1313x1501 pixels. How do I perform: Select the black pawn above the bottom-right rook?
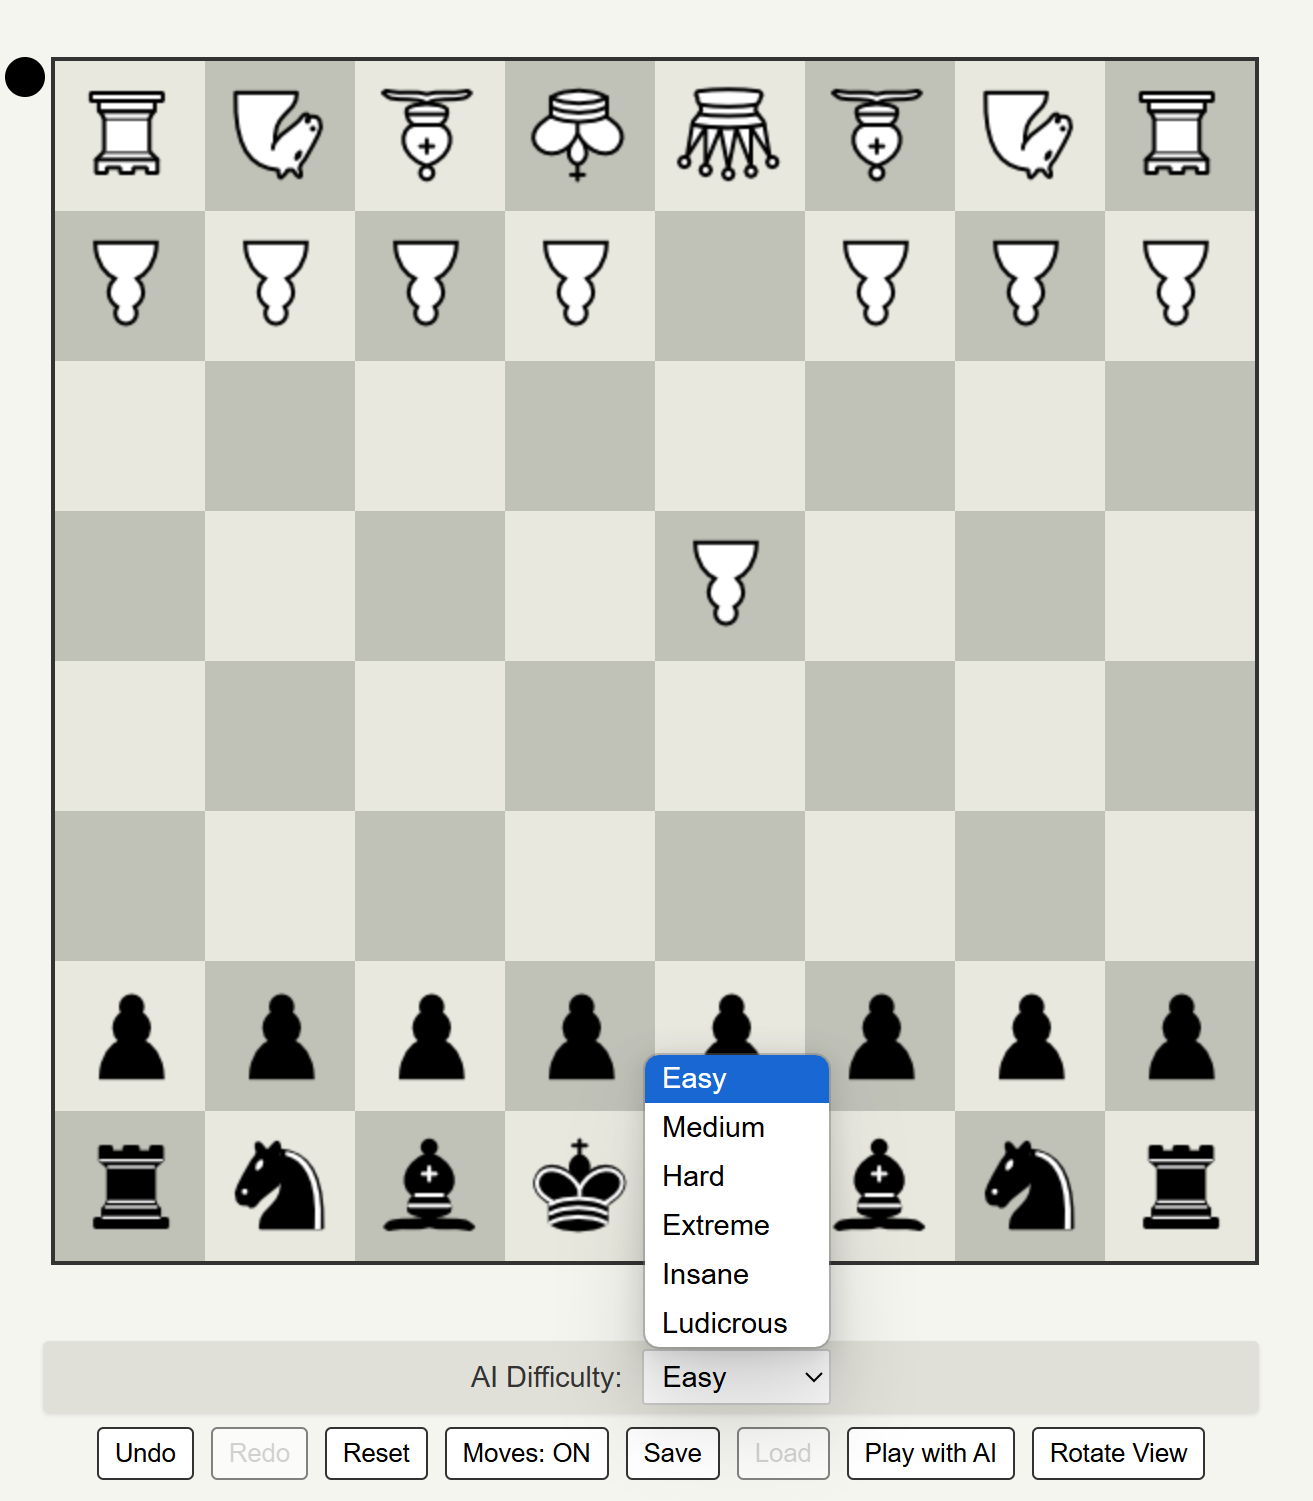tap(1181, 1037)
